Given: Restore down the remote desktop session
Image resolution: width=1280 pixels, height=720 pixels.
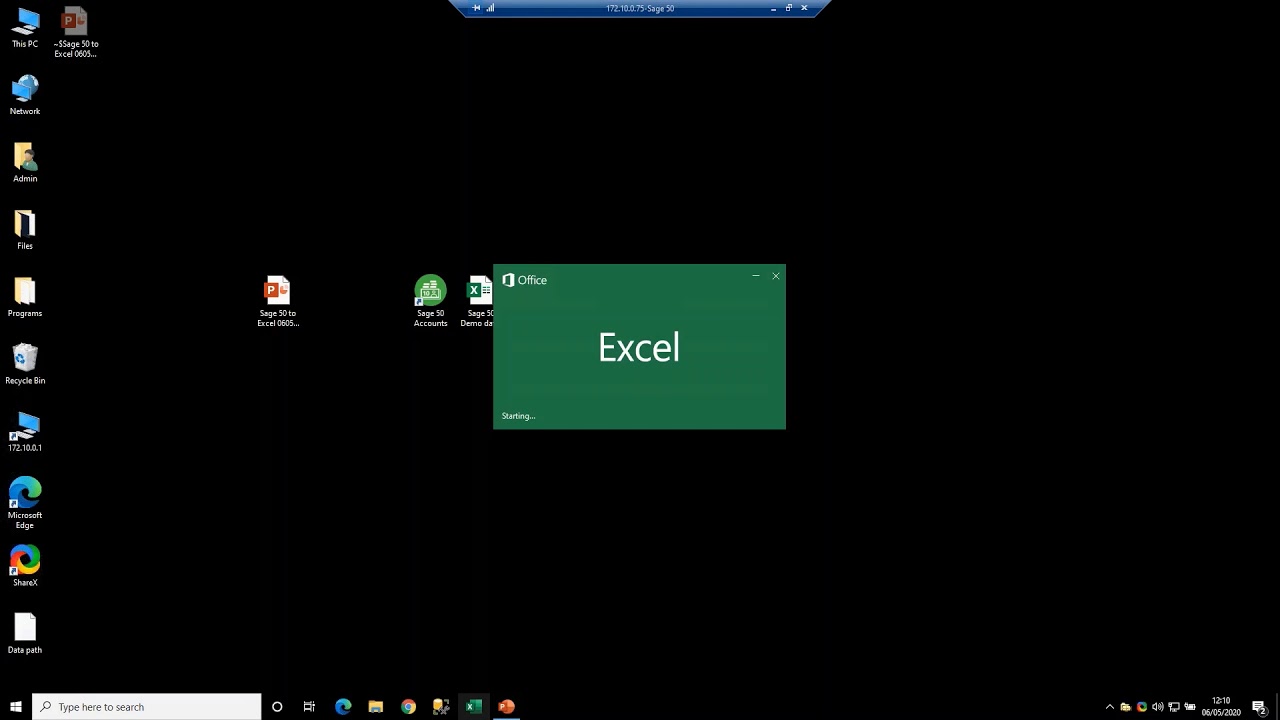Looking at the screenshot, I should tap(788, 8).
